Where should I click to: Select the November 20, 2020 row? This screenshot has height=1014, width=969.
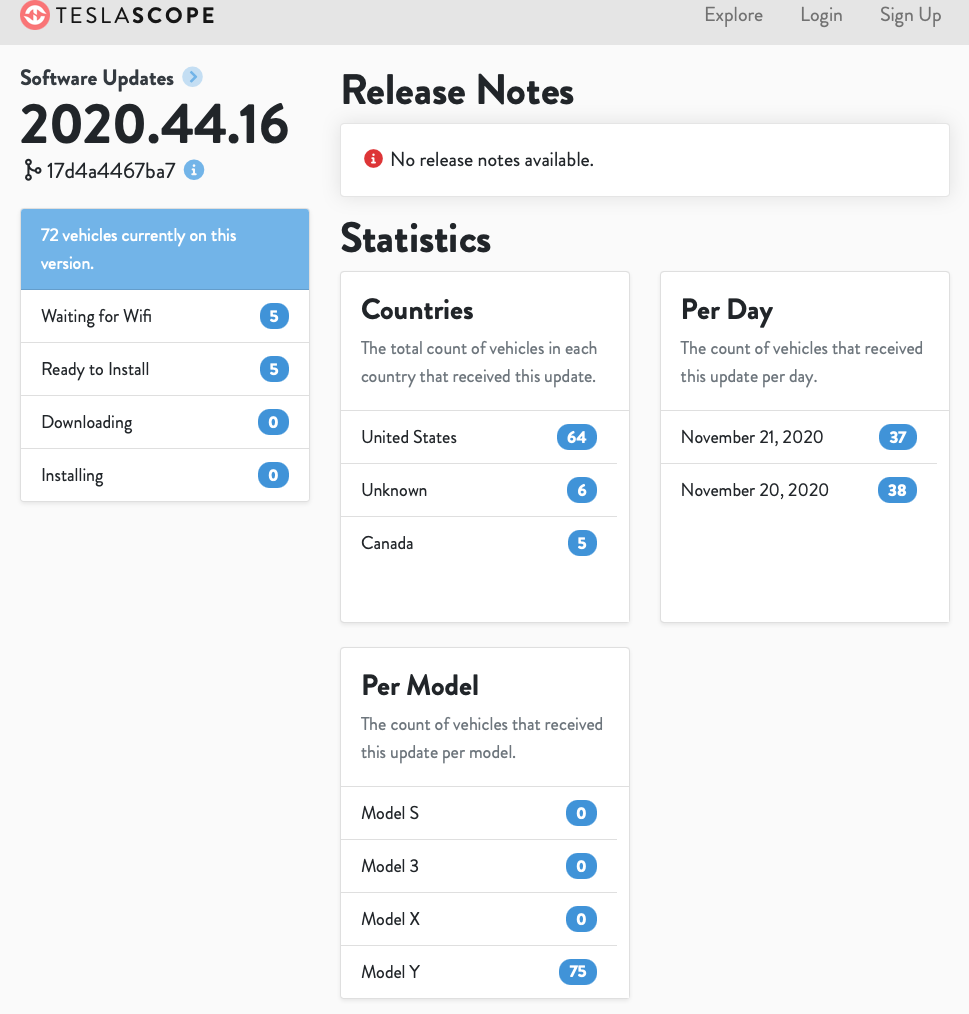coord(799,490)
